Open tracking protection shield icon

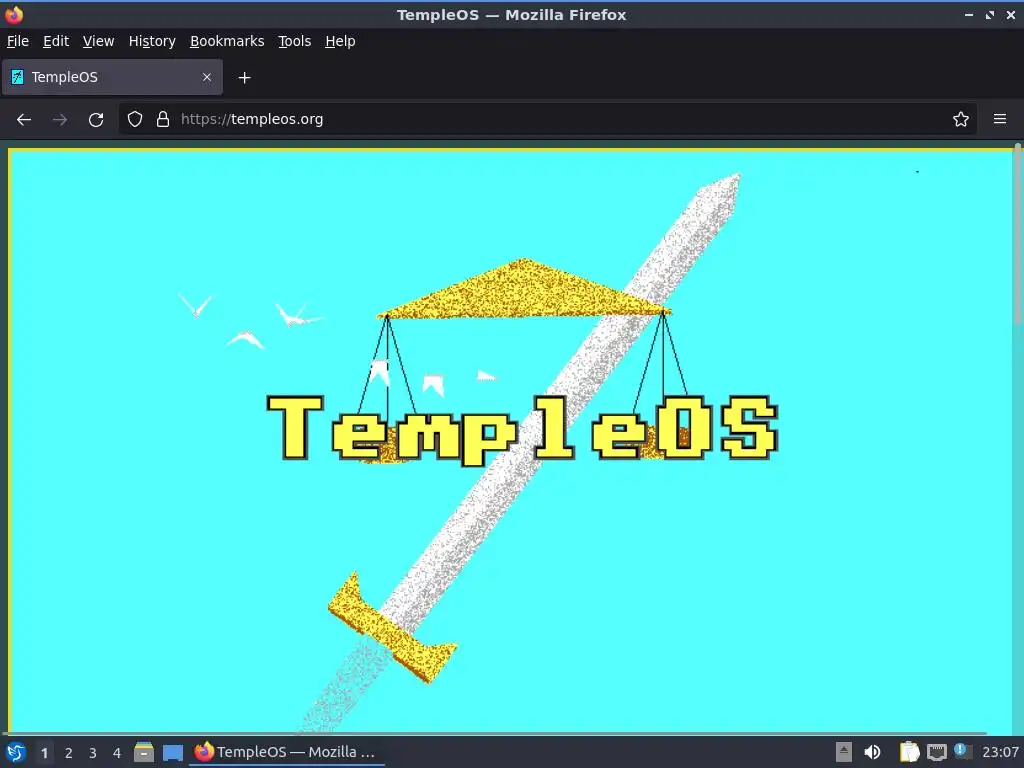pos(135,120)
